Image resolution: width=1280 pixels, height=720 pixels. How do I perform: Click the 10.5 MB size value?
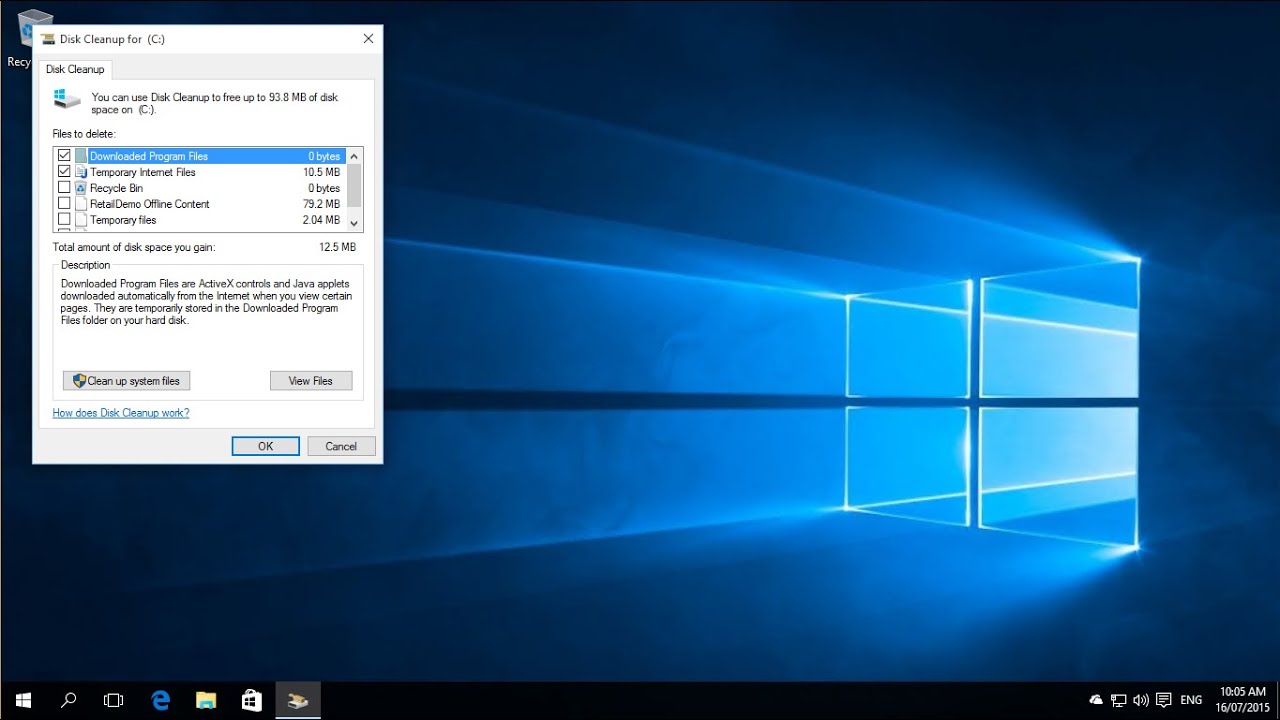click(x=321, y=172)
